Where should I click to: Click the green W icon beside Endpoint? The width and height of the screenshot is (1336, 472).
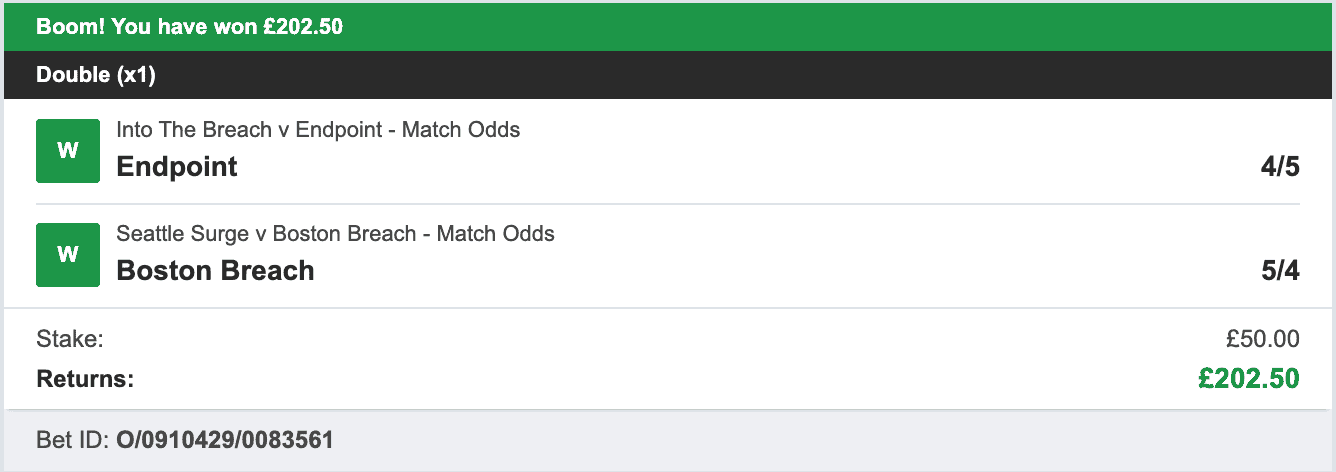point(68,151)
